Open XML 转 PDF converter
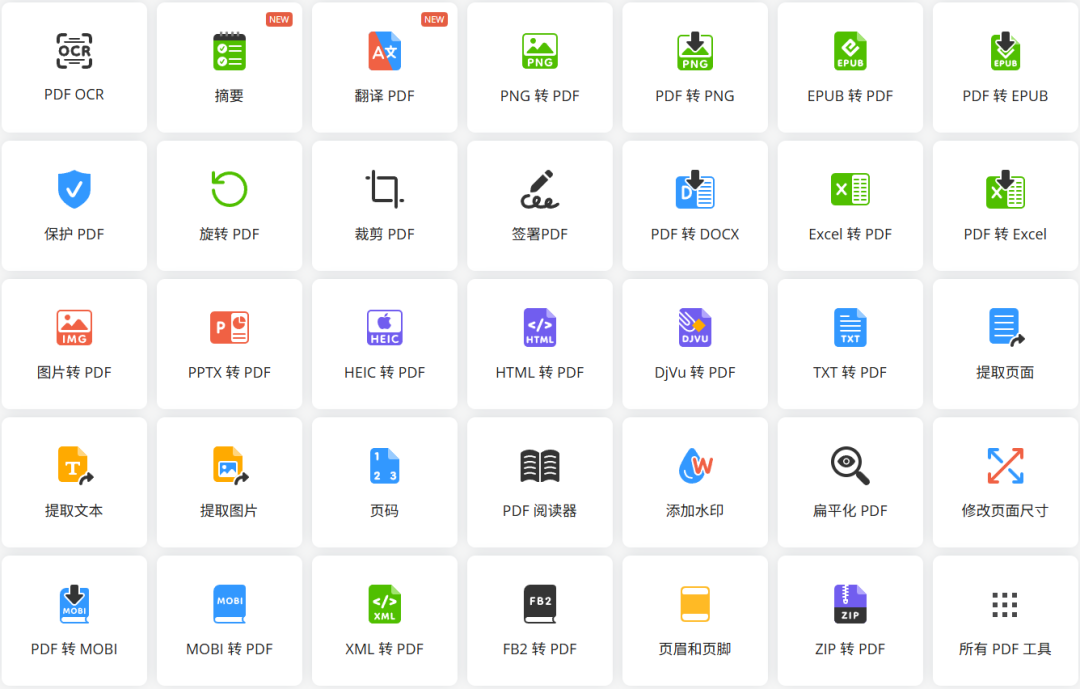Image resolution: width=1080 pixels, height=689 pixels. [x=384, y=621]
